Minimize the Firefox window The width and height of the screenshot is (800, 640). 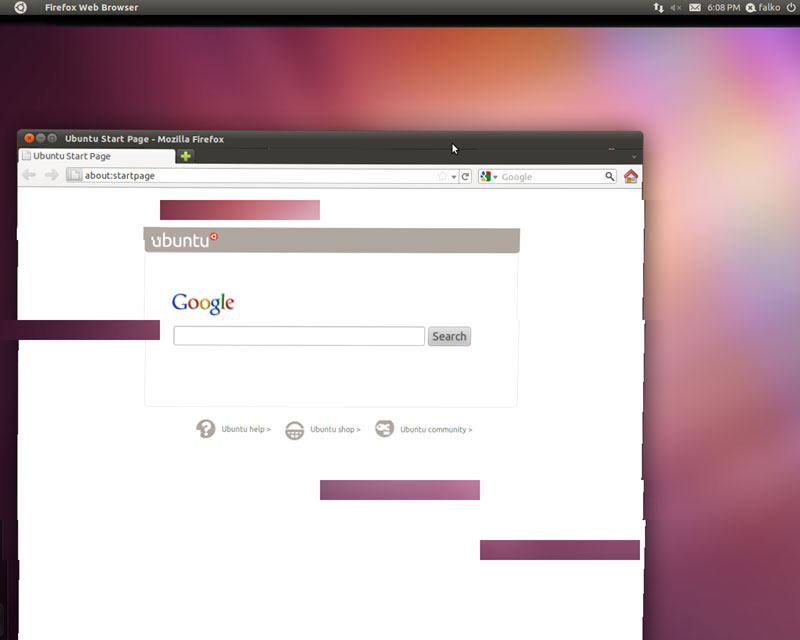[40, 138]
